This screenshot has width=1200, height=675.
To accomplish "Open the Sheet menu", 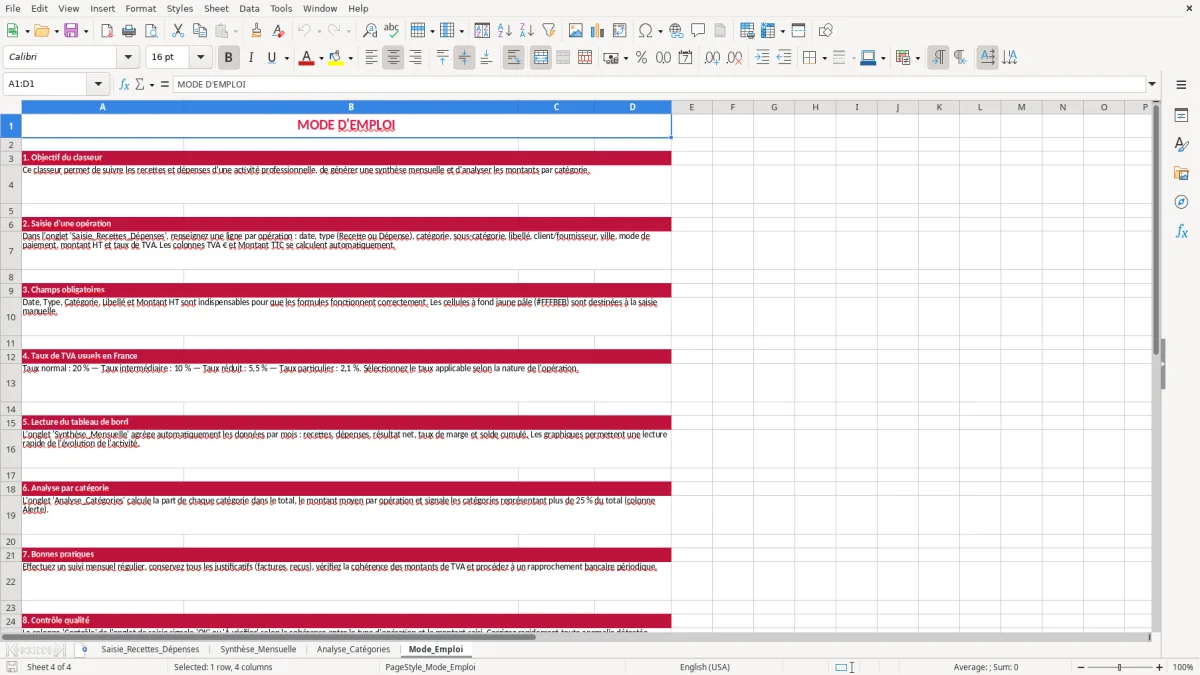I will tap(216, 8).
